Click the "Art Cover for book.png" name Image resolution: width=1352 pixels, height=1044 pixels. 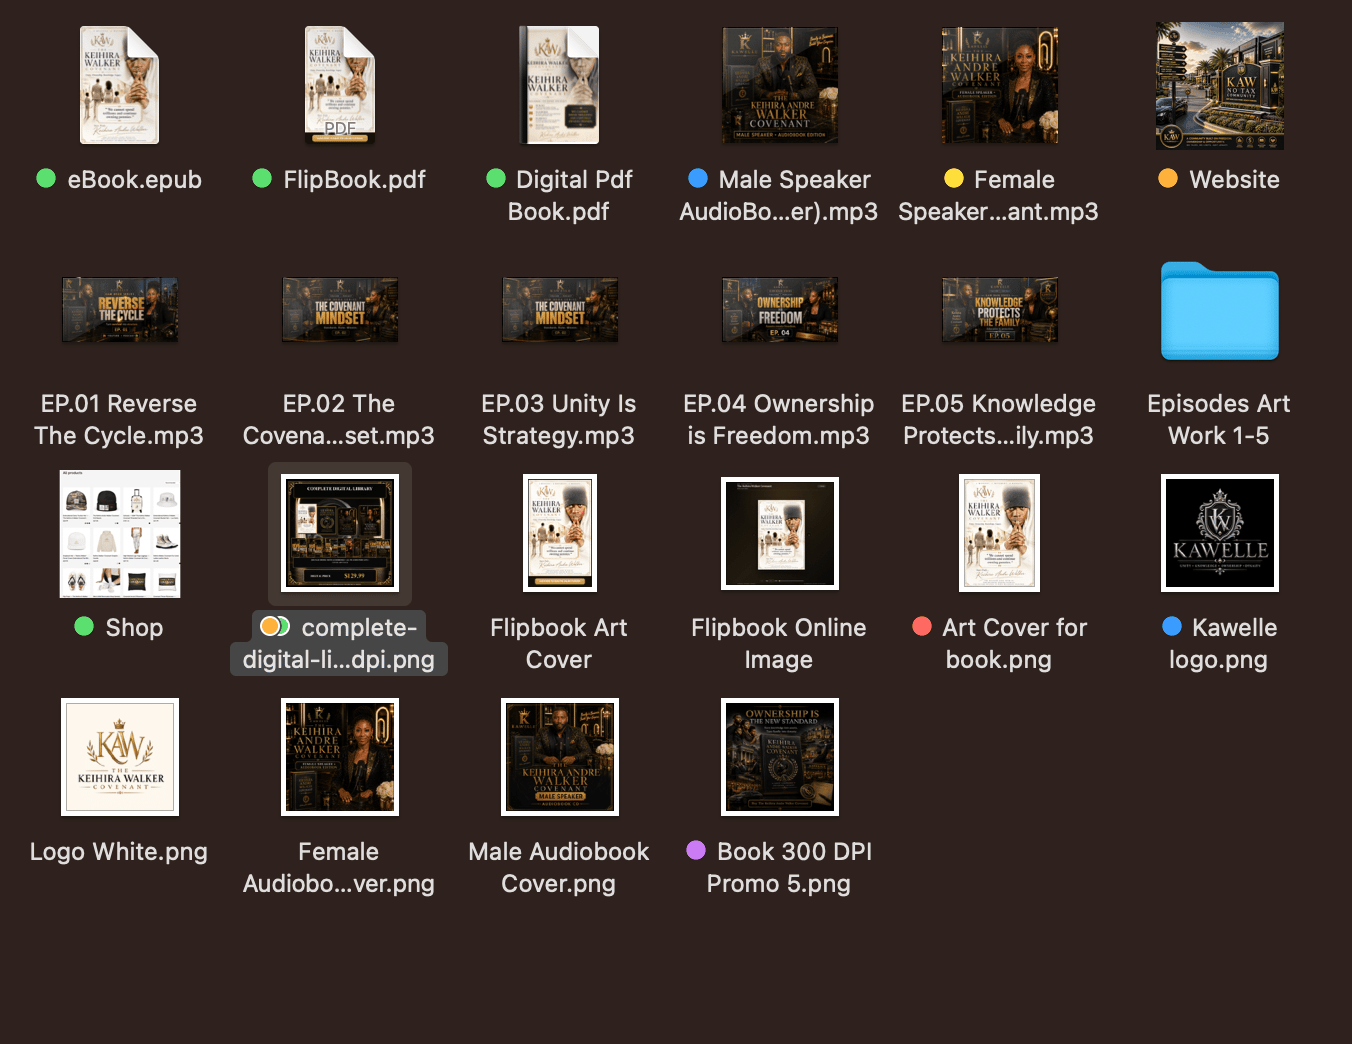[x=1014, y=644]
